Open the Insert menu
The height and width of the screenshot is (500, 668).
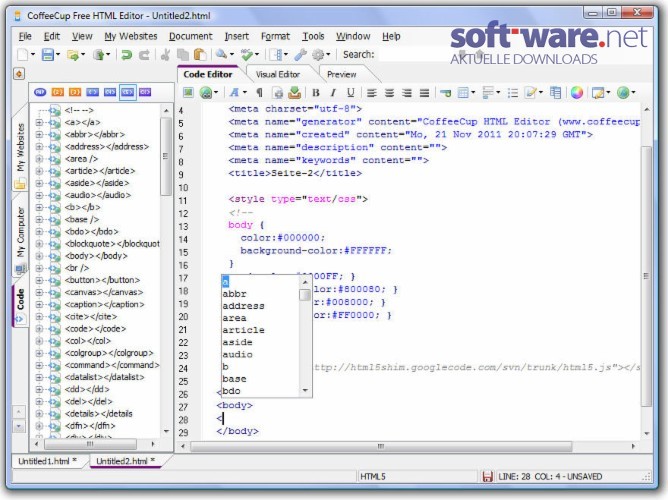coord(236,36)
